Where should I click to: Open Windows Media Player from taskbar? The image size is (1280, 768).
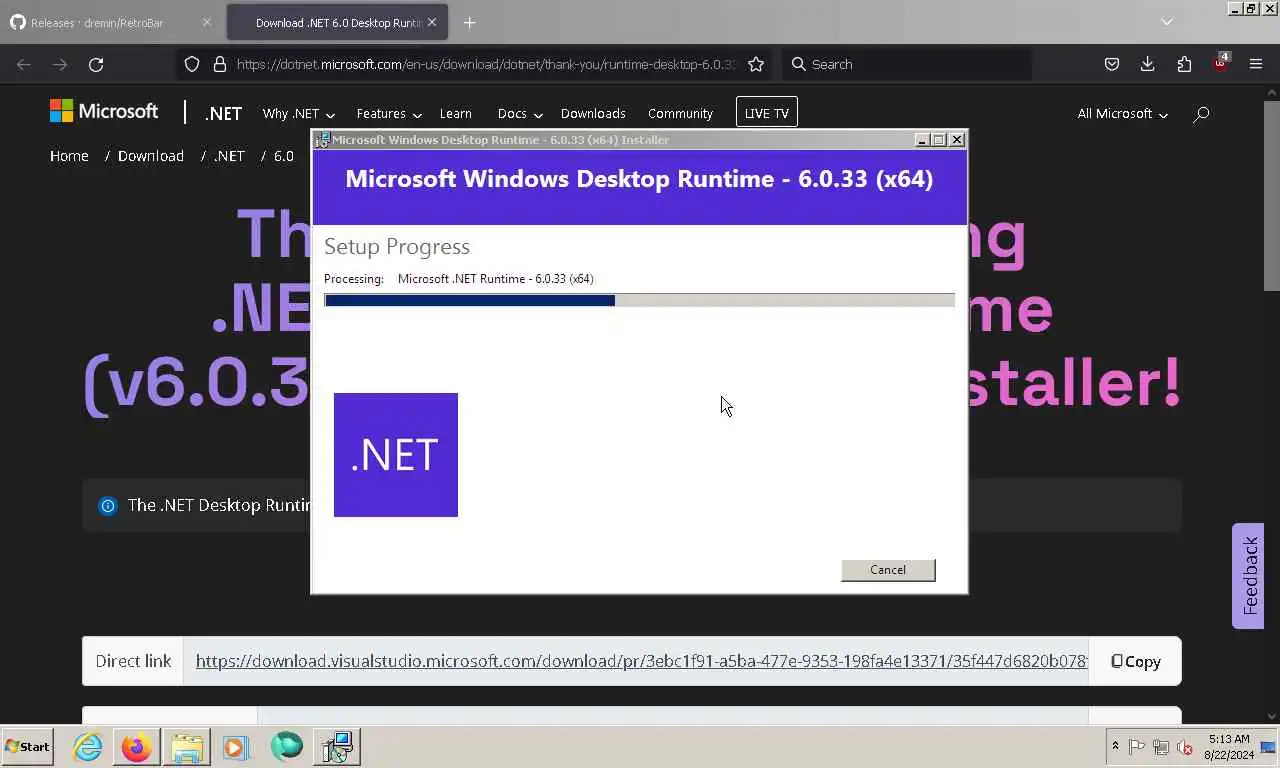point(236,747)
